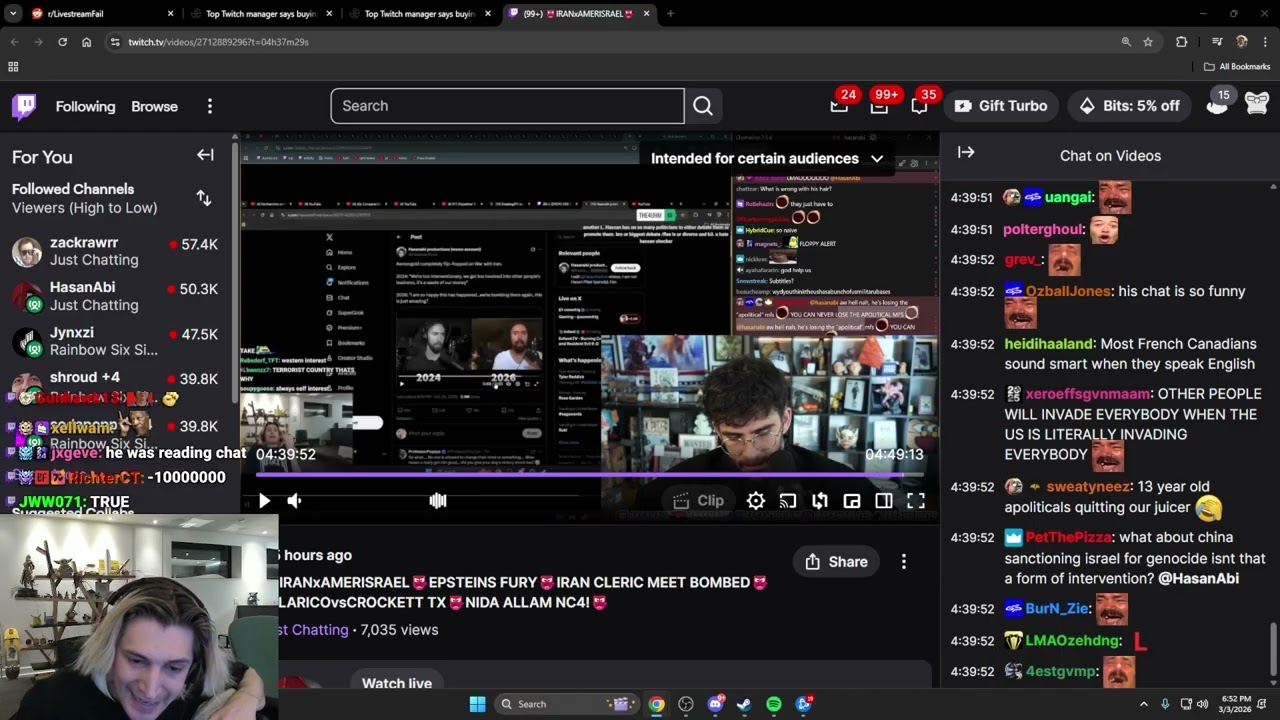
Task: Open the video options three-dot menu
Action: tap(904, 562)
